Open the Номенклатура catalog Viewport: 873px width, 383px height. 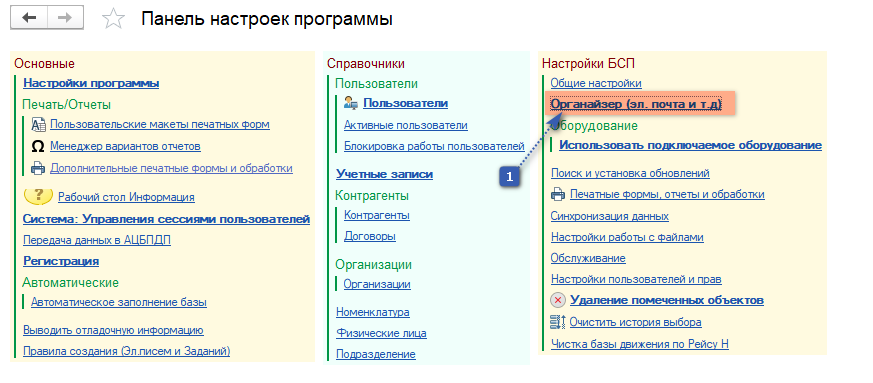click(x=373, y=312)
